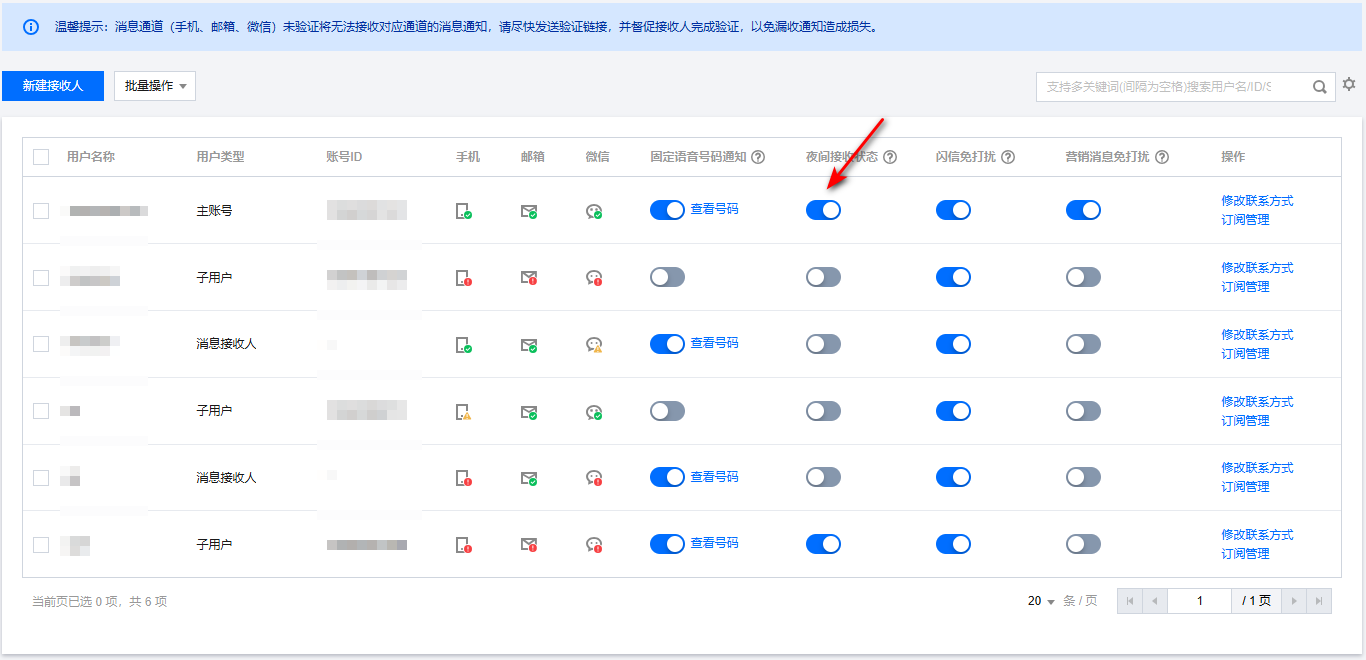
Task: Click phone error icon in second row
Action: coord(463,278)
